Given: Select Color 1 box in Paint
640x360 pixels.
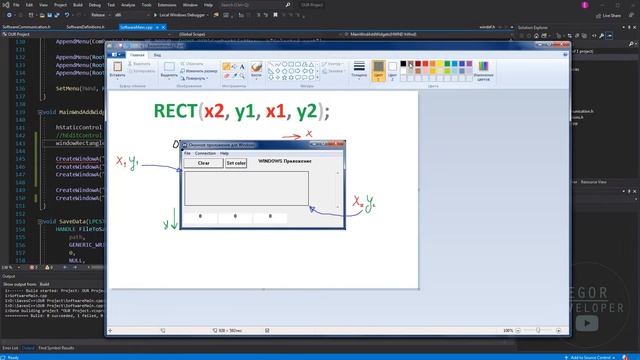Looking at the screenshot, I should pyautogui.click(x=378, y=70).
